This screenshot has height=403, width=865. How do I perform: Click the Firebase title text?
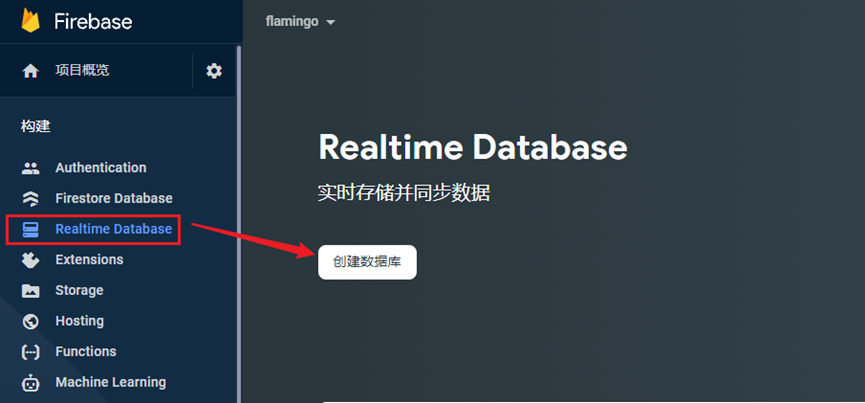pyautogui.click(x=93, y=22)
